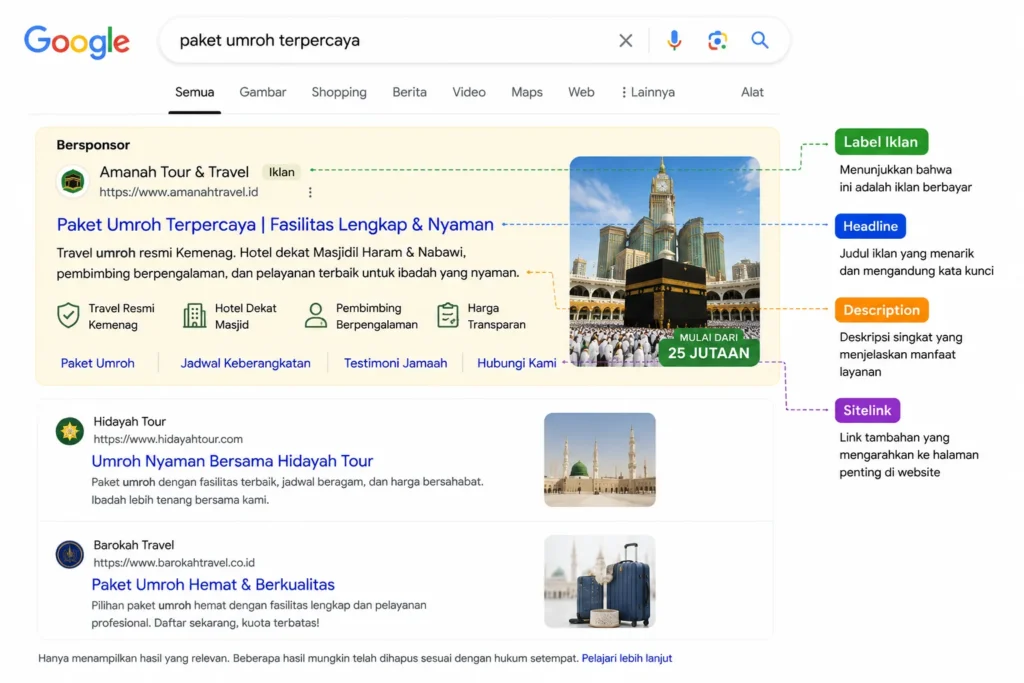1024x683 pixels.
Task: Go to the Berita tab
Action: (x=409, y=92)
